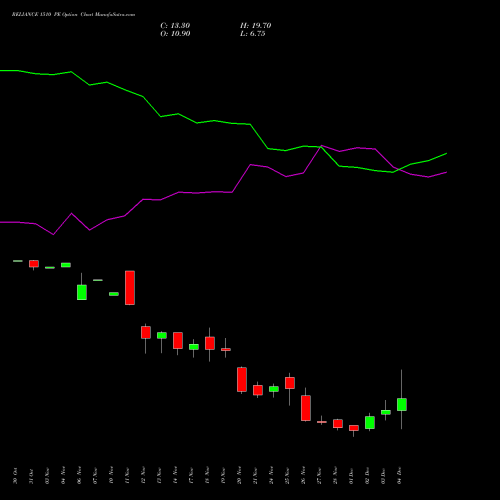Image resolution: width=500 pixels, height=500 pixels.
Task: Click the open value O: 10.90
Action: pyautogui.click(x=175, y=34)
